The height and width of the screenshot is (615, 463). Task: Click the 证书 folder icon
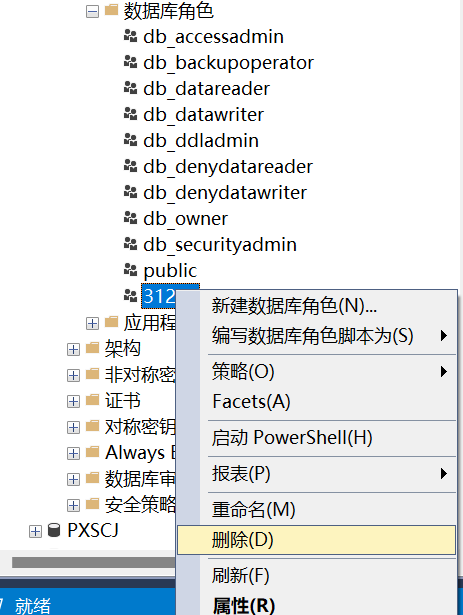click(x=93, y=400)
